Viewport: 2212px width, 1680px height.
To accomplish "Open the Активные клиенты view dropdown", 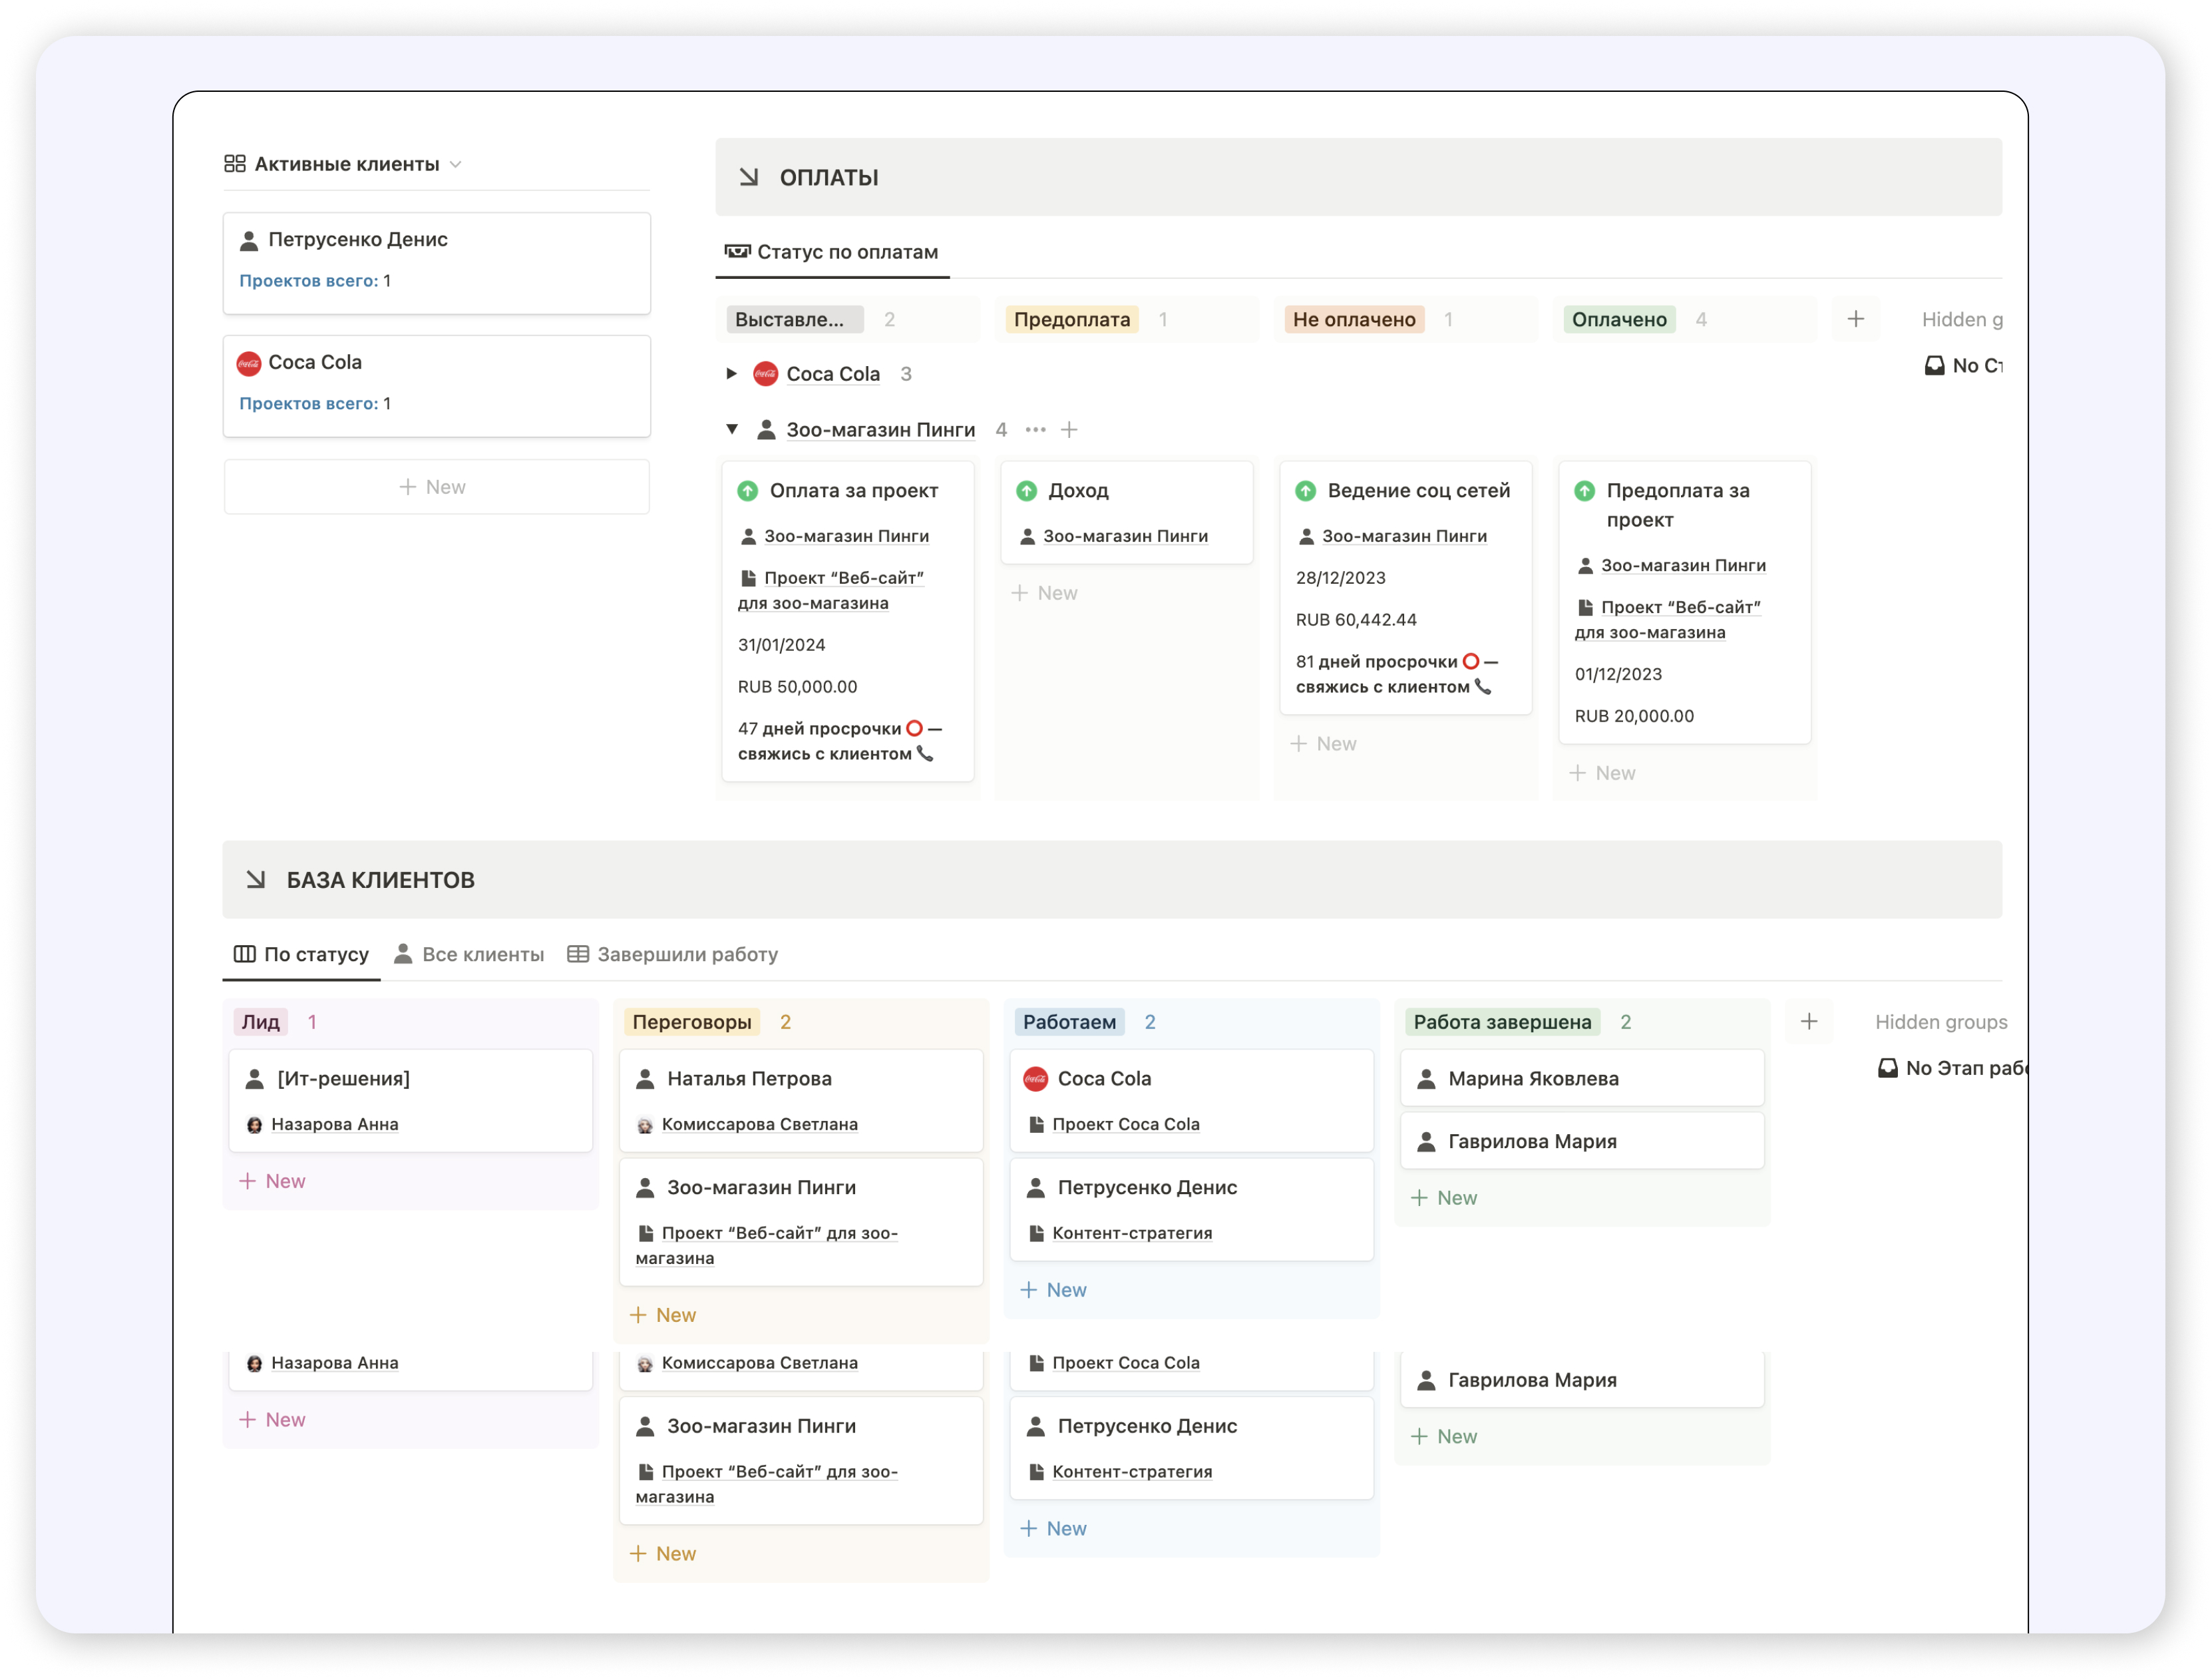I will (x=457, y=164).
